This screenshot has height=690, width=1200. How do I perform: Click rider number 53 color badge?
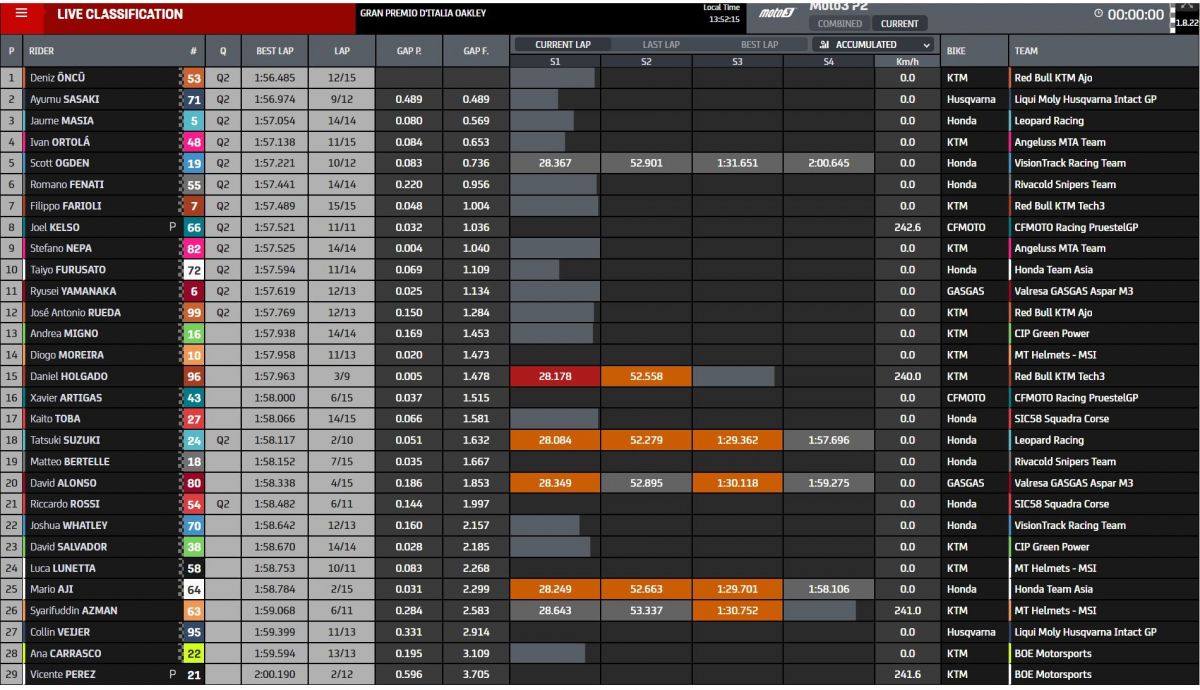(x=194, y=78)
